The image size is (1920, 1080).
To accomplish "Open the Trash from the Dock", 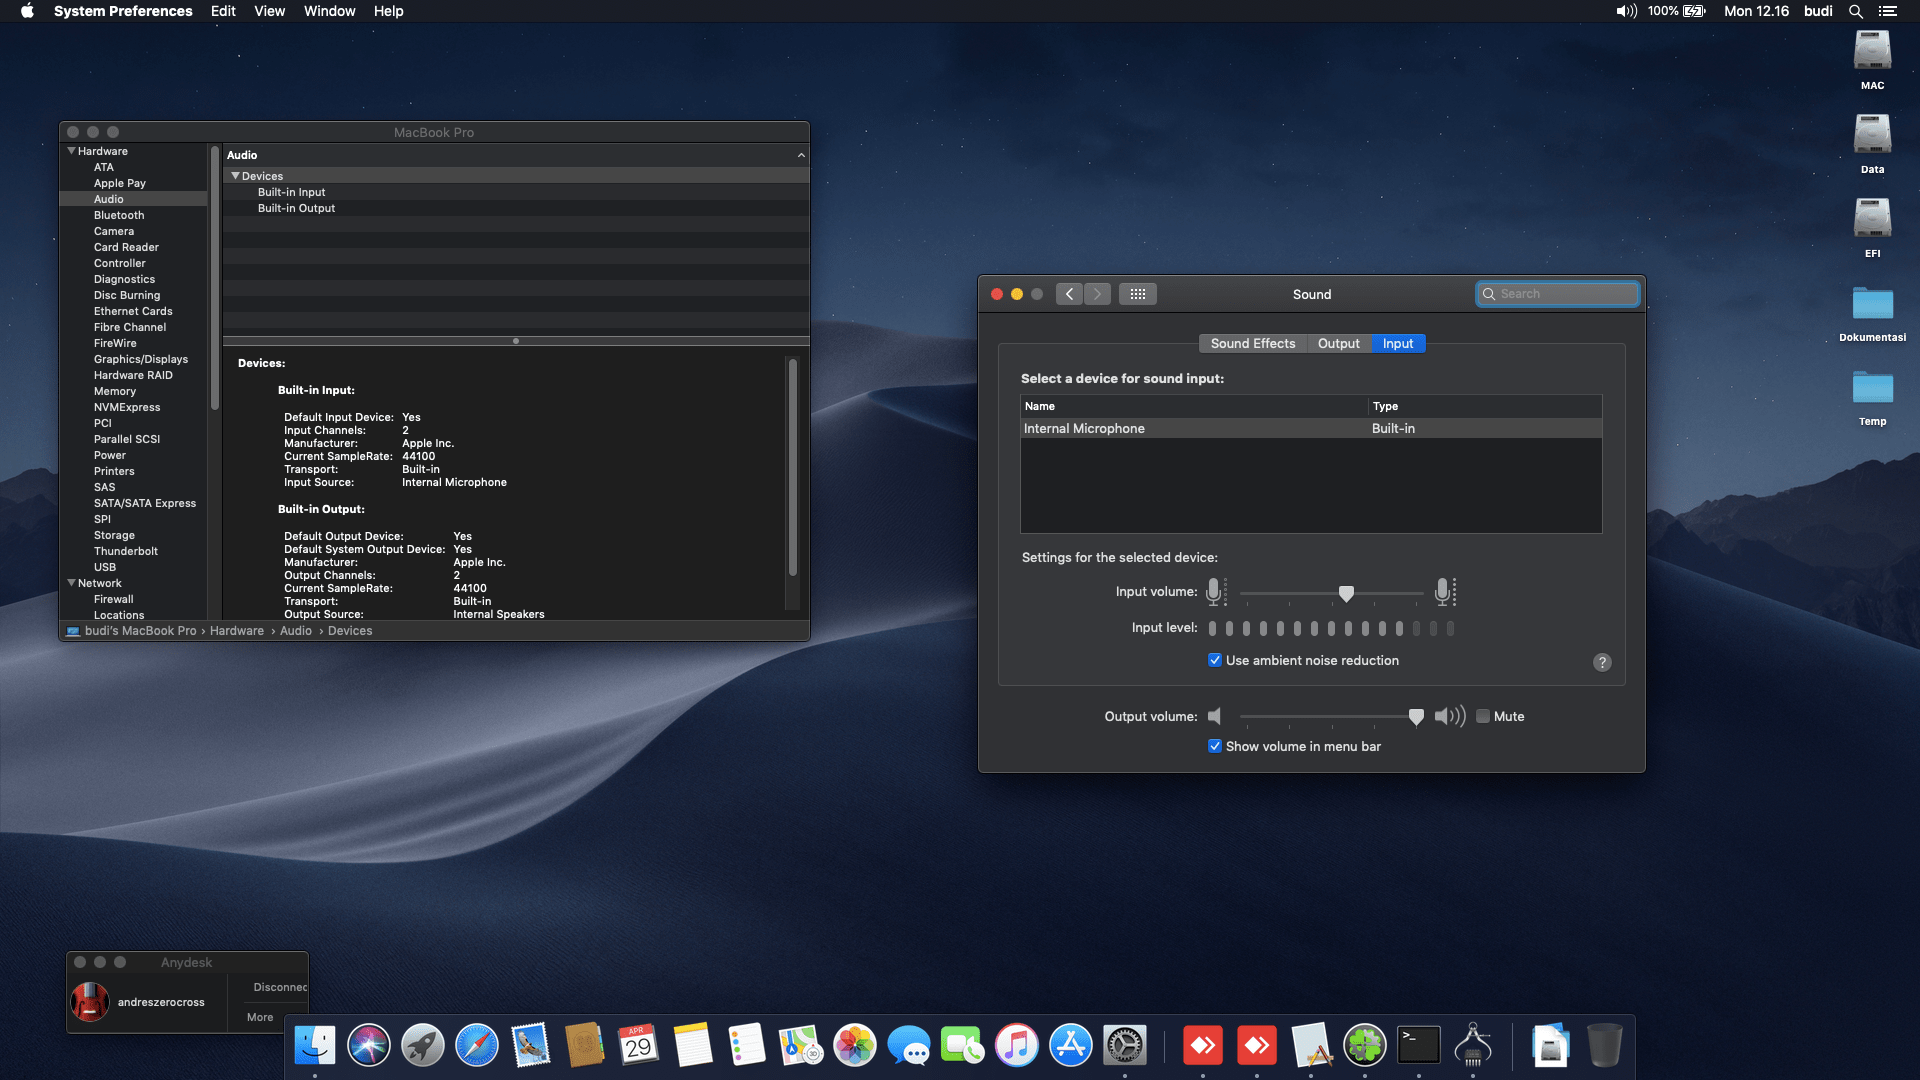I will [1606, 1045].
